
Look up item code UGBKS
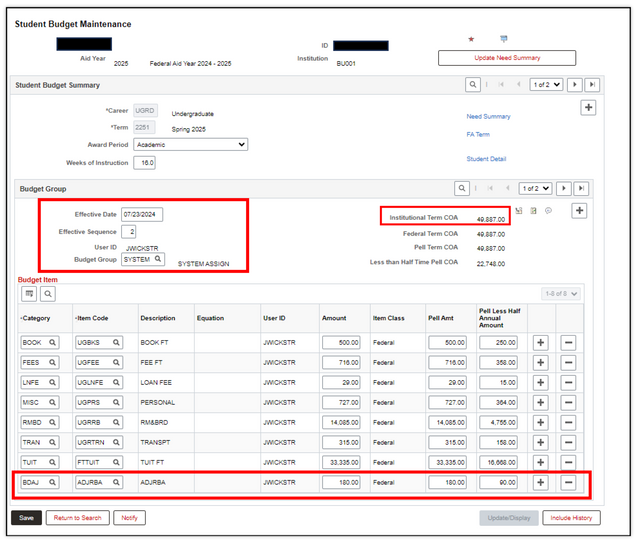[x=116, y=342]
